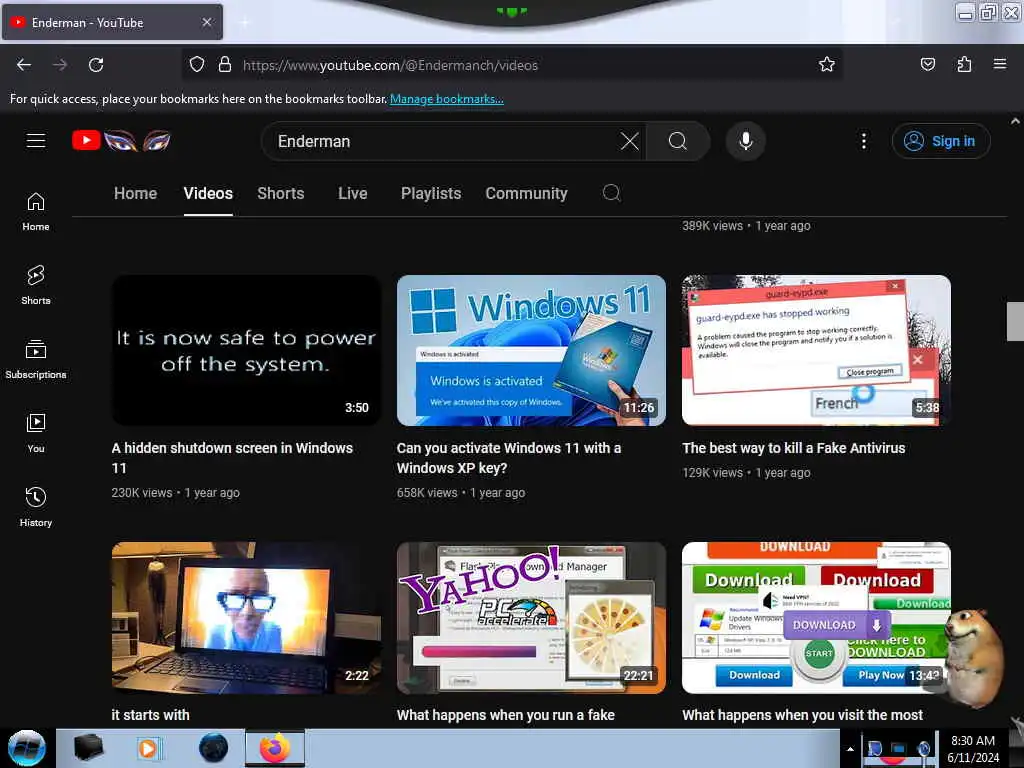Click the Enderman - YouTube browser tab

click(112, 22)
